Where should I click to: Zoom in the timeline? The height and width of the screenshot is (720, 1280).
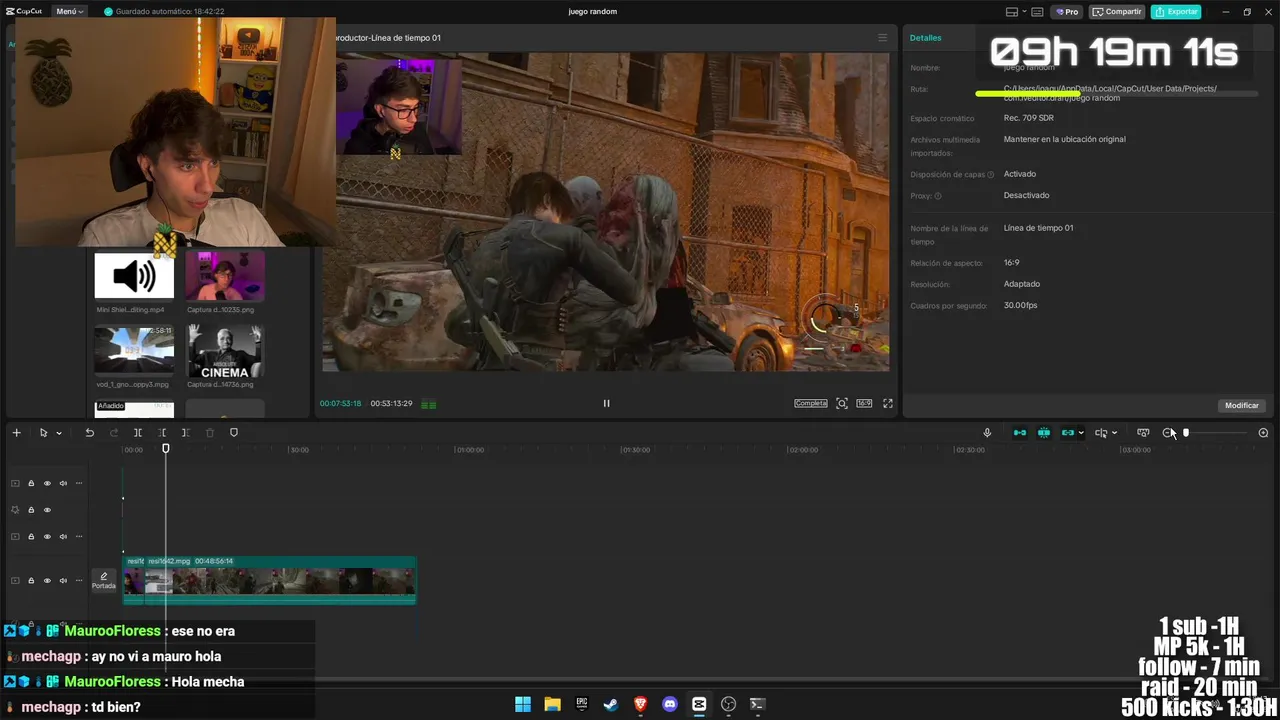pos(1263,433)
